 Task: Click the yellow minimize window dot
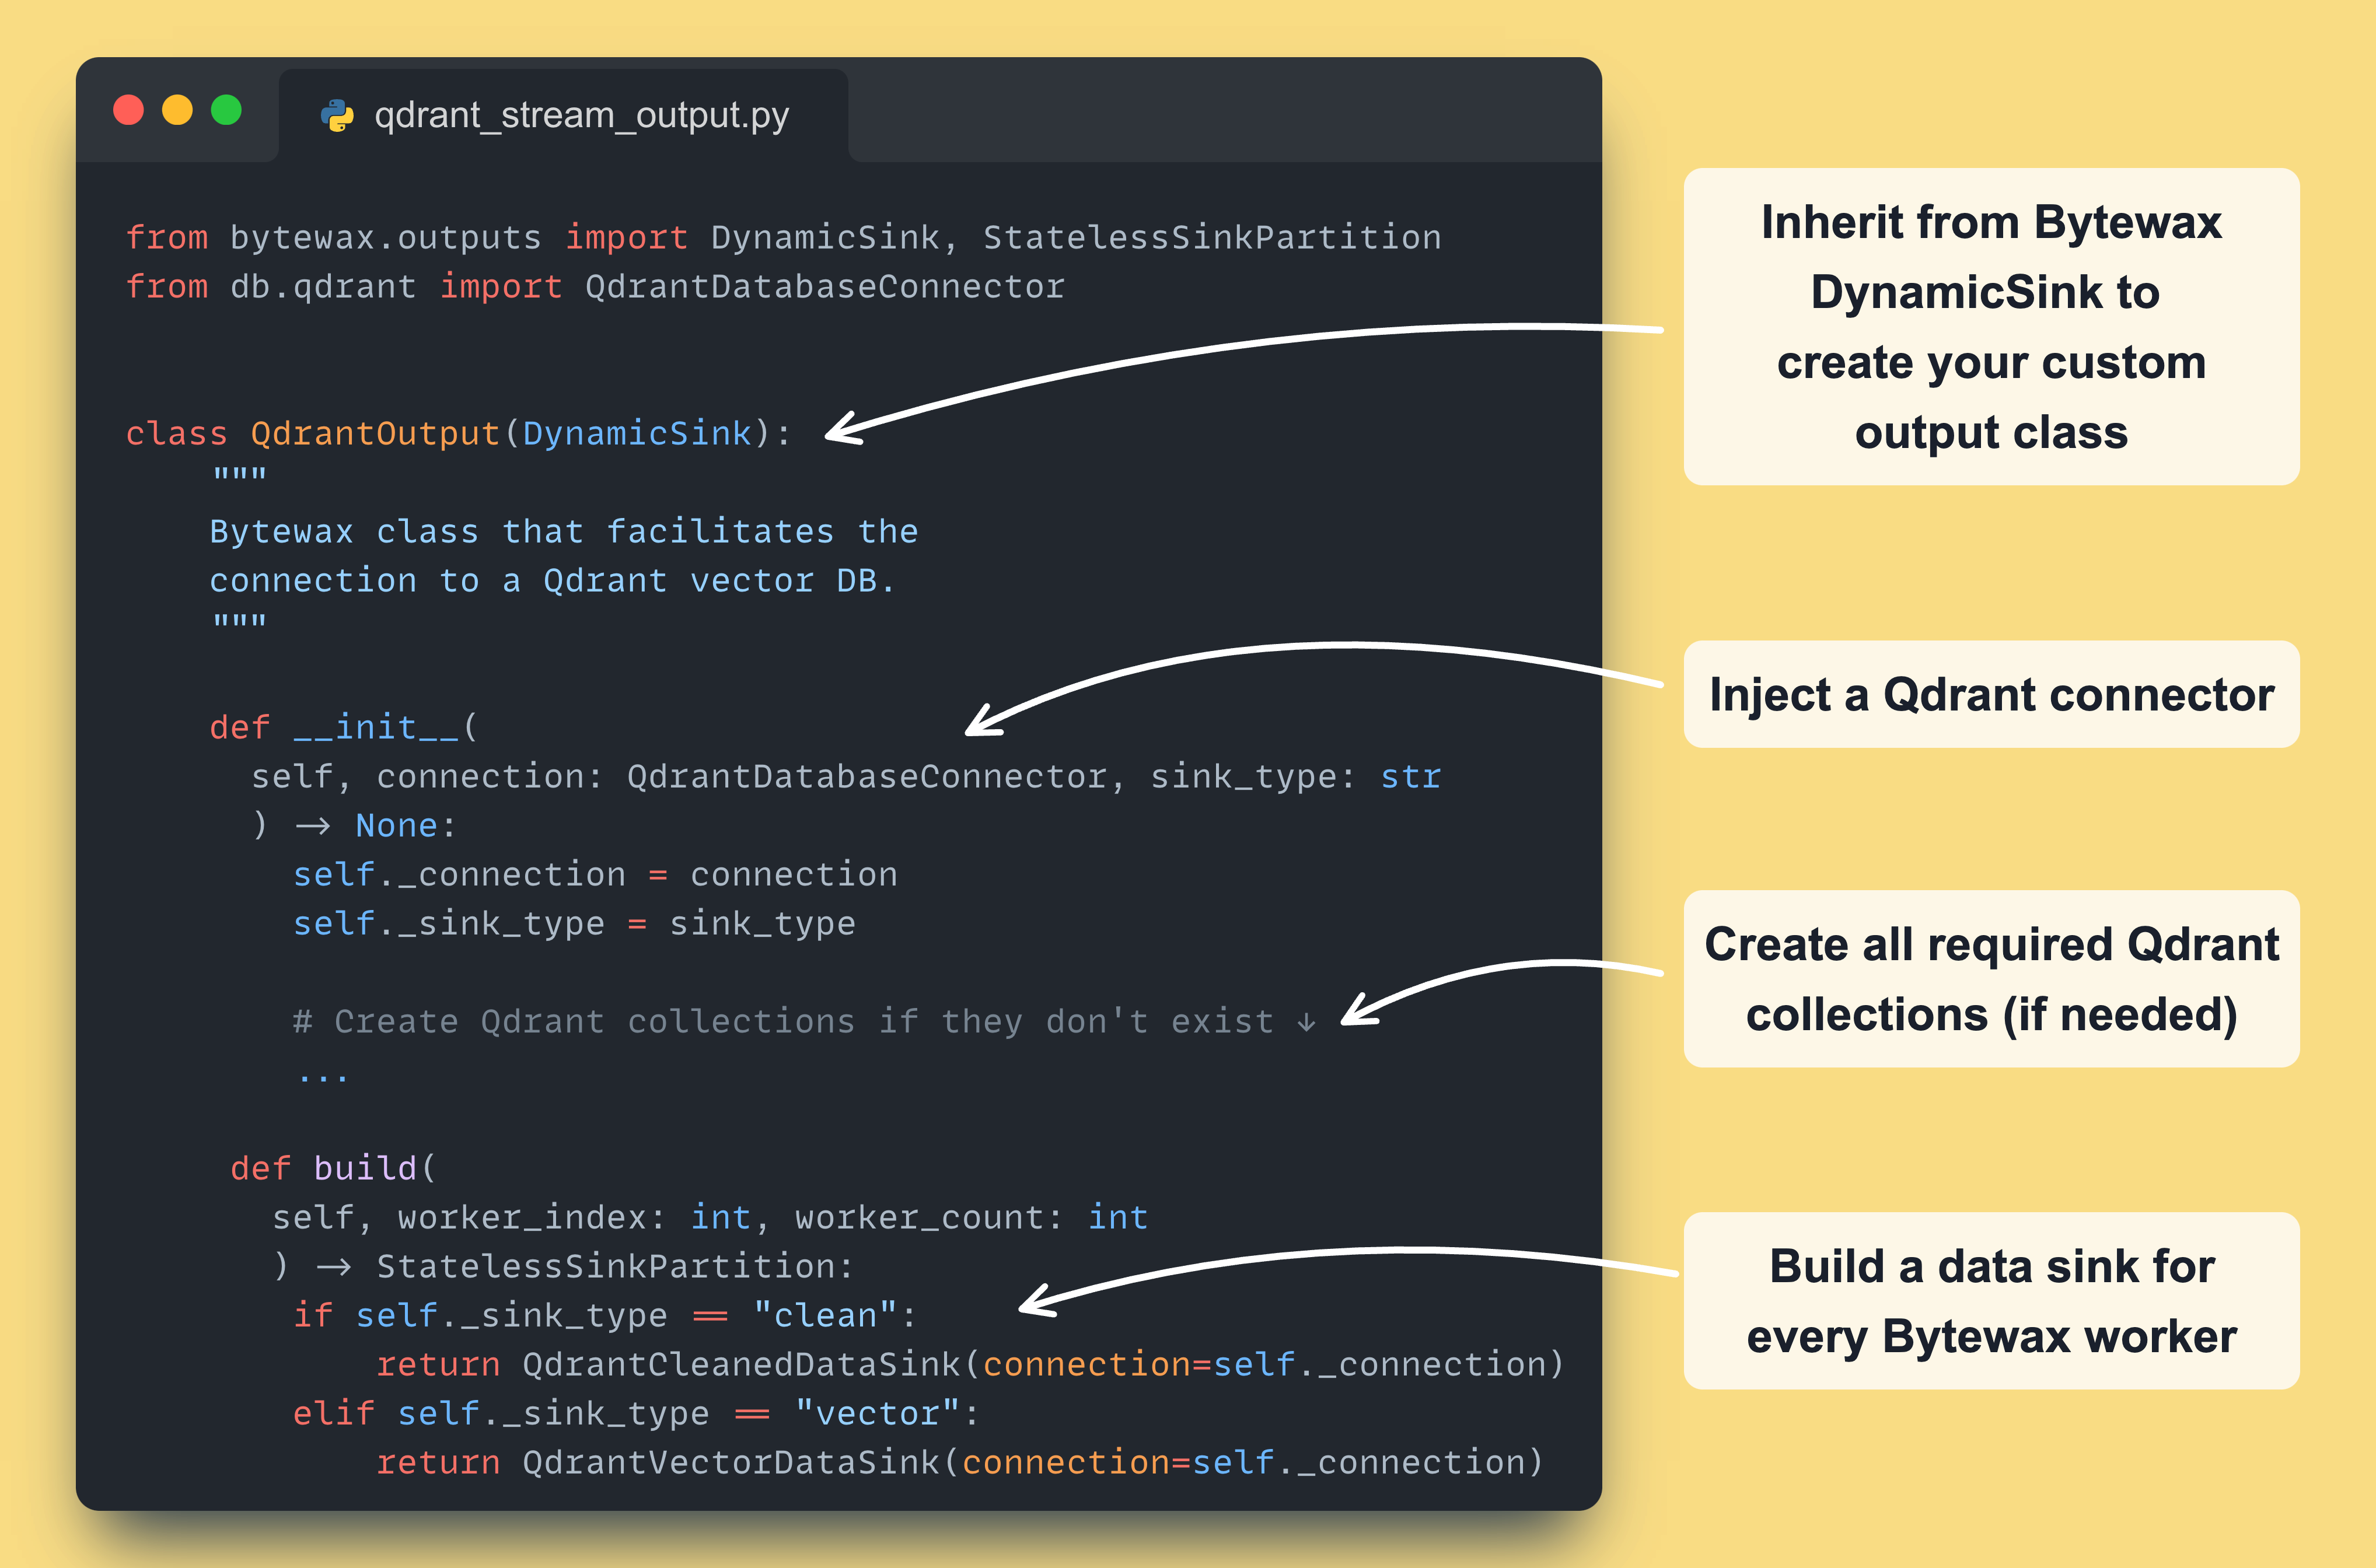pyautogui.click(x=177, y=110)
